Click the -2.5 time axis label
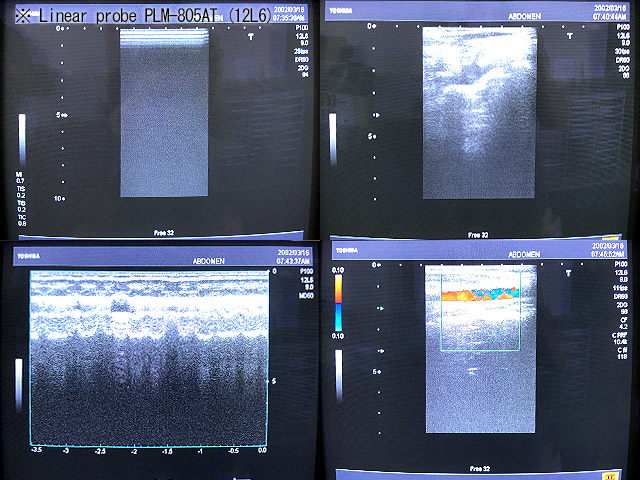 point(100,451)
